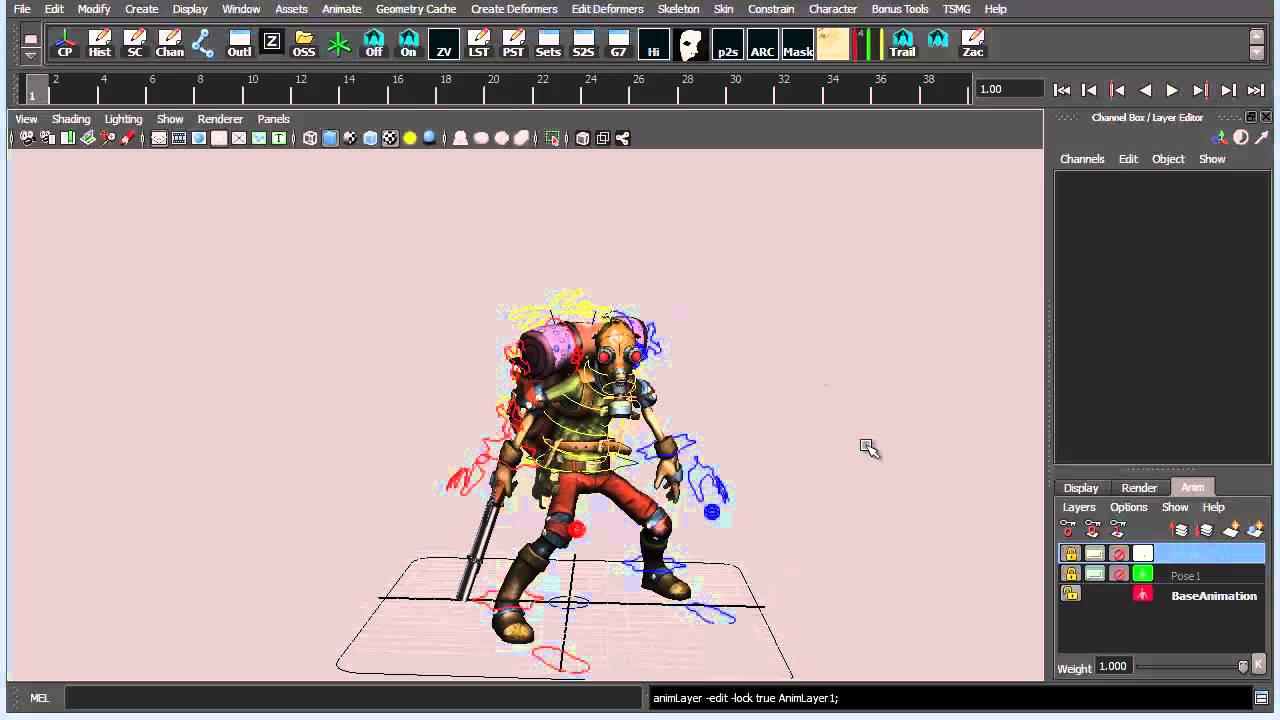This screenshot has width=1280, height=720.
Task: Open the viewport Renderer menu
Action: tap(220, 119)
